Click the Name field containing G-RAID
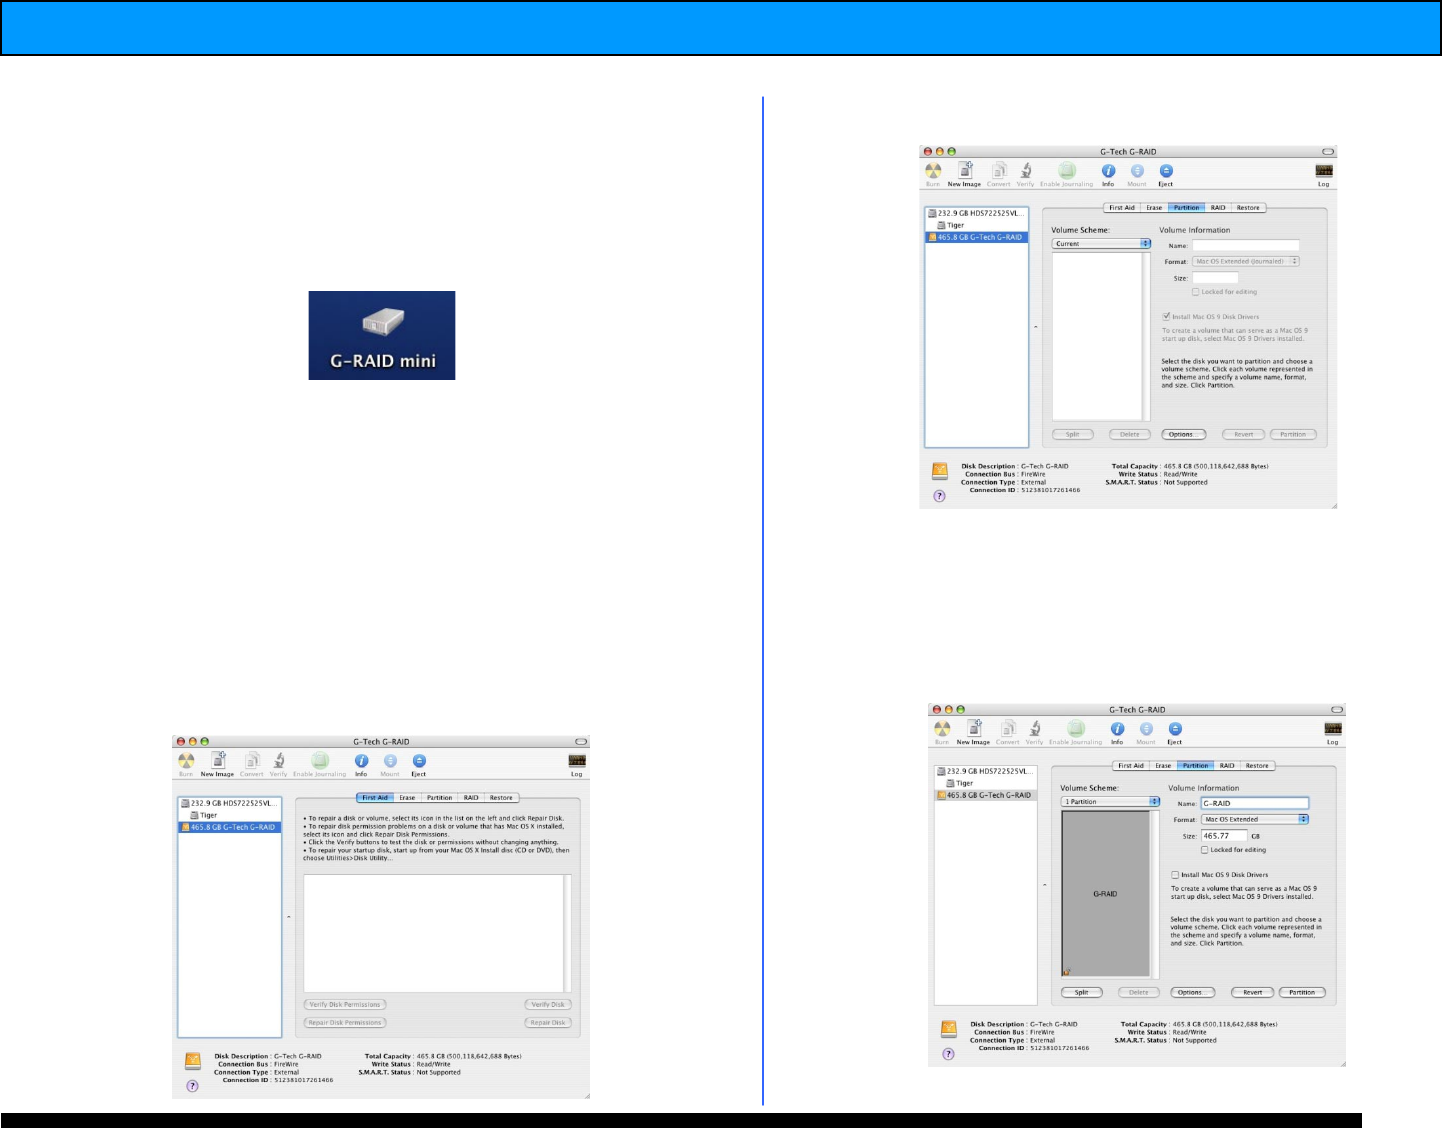Image resolution: width=1442 pixels, height=1128 pixels. pos(1254,803)
